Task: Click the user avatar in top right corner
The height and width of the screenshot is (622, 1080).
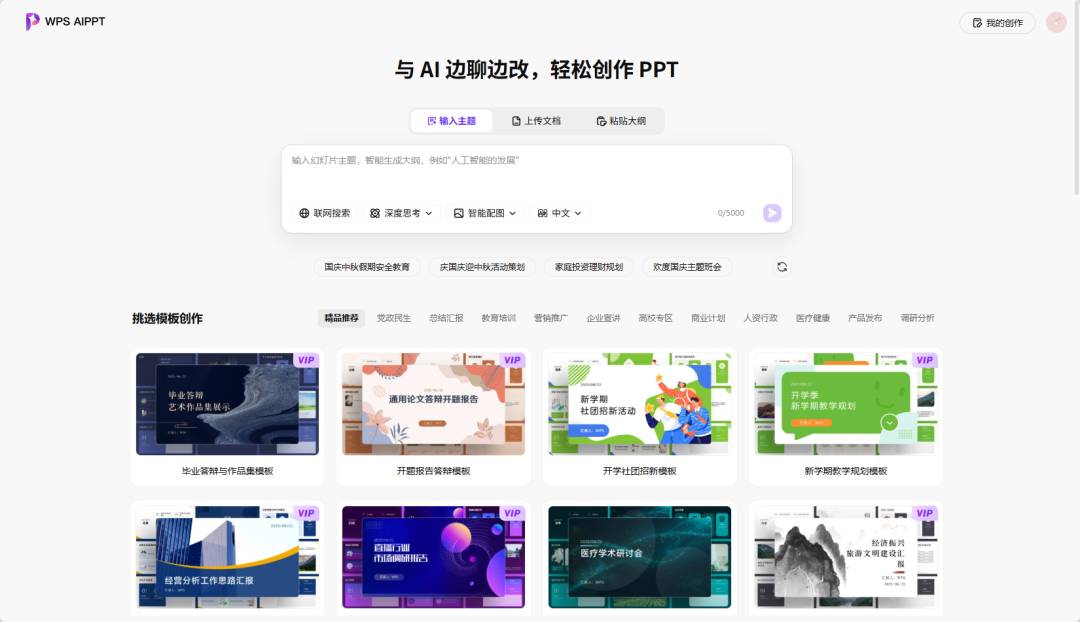Action: [x=1056, y=21]
